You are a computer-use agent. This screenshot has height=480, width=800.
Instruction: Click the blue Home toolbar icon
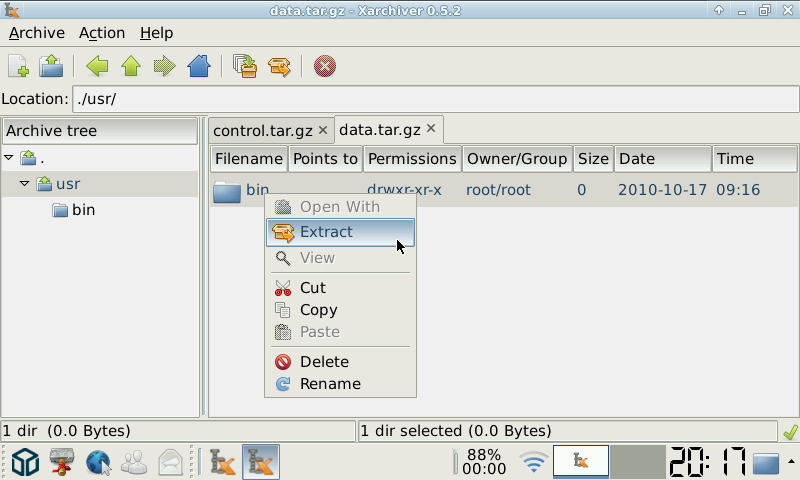pyautogui.click(x=199, y=66)
